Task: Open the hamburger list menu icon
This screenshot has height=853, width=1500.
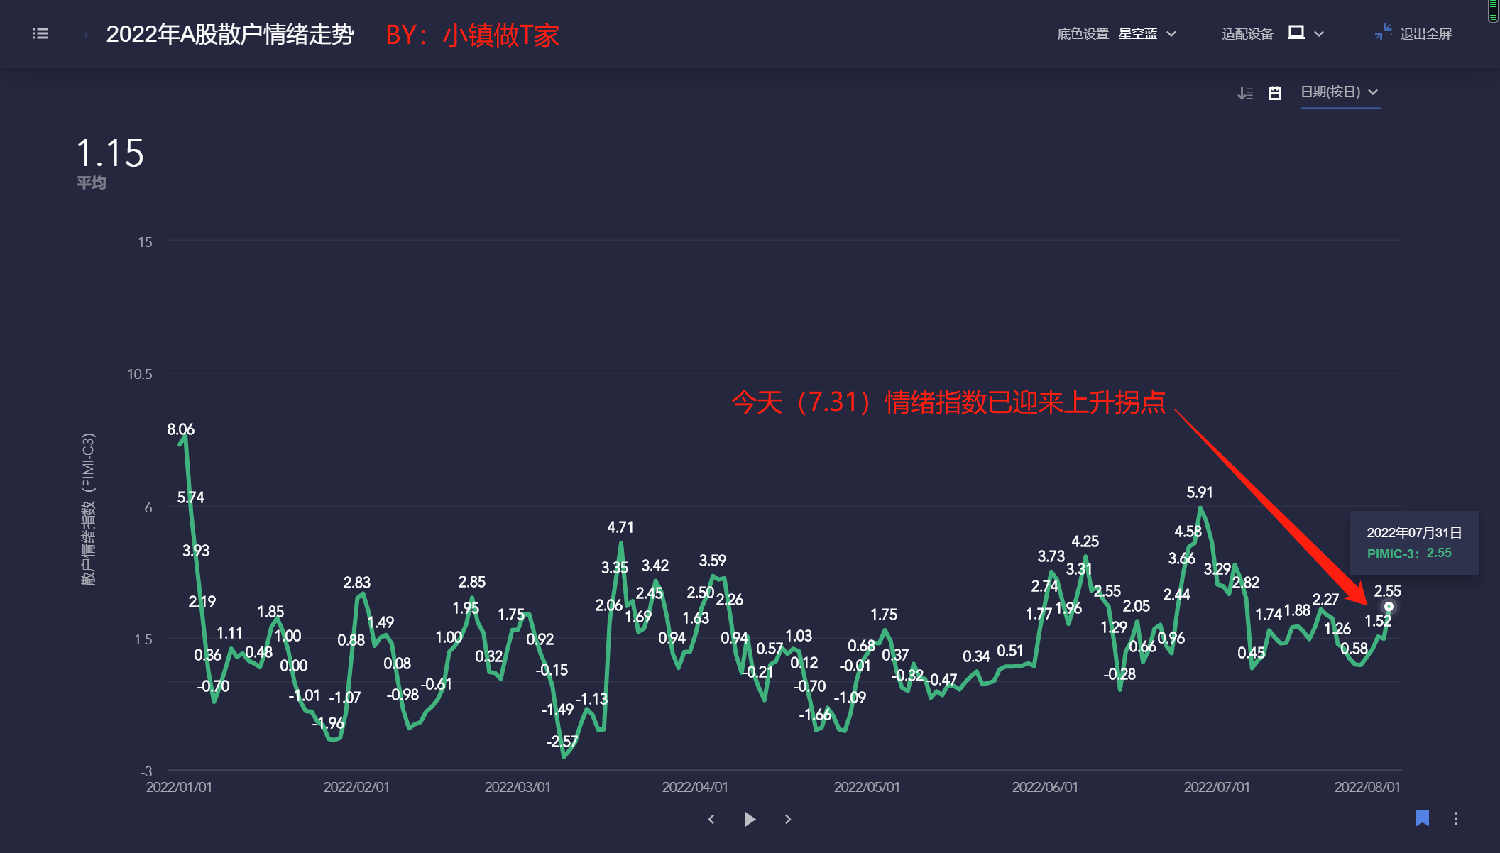Action: 40,34
